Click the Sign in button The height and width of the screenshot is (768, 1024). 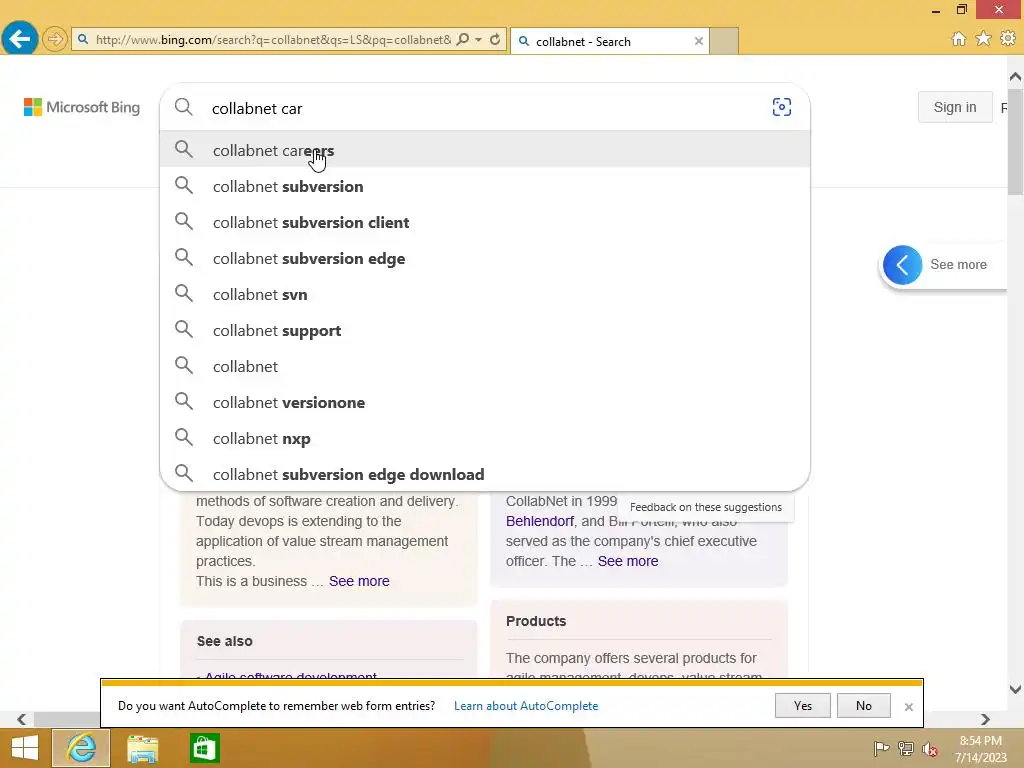pos(955,107)
